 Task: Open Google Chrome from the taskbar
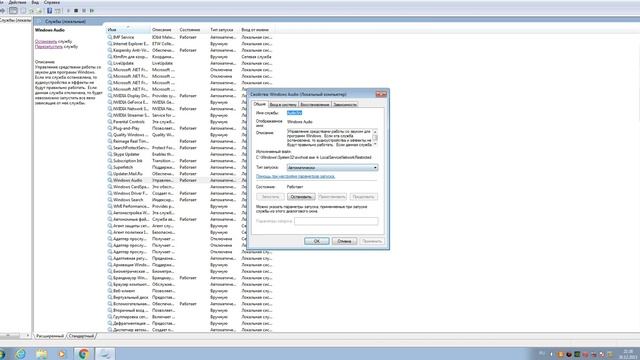coord(84,353)
